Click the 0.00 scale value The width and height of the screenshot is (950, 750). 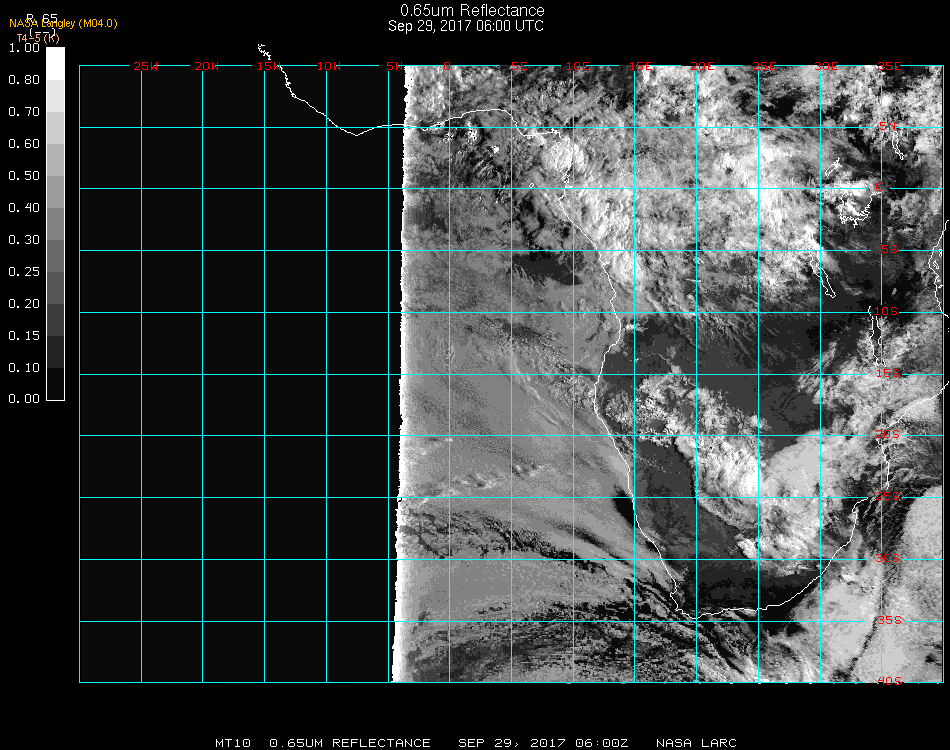(24, 399)
